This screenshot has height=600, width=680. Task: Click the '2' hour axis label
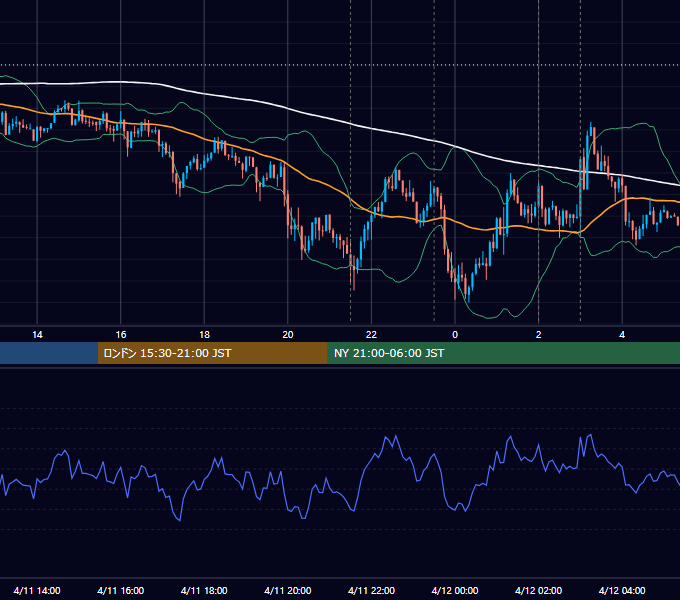(539, 335)
